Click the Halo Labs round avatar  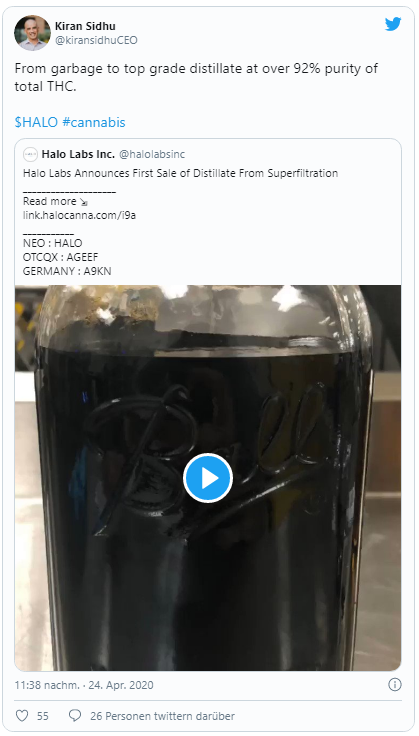(x=30, y=154)
